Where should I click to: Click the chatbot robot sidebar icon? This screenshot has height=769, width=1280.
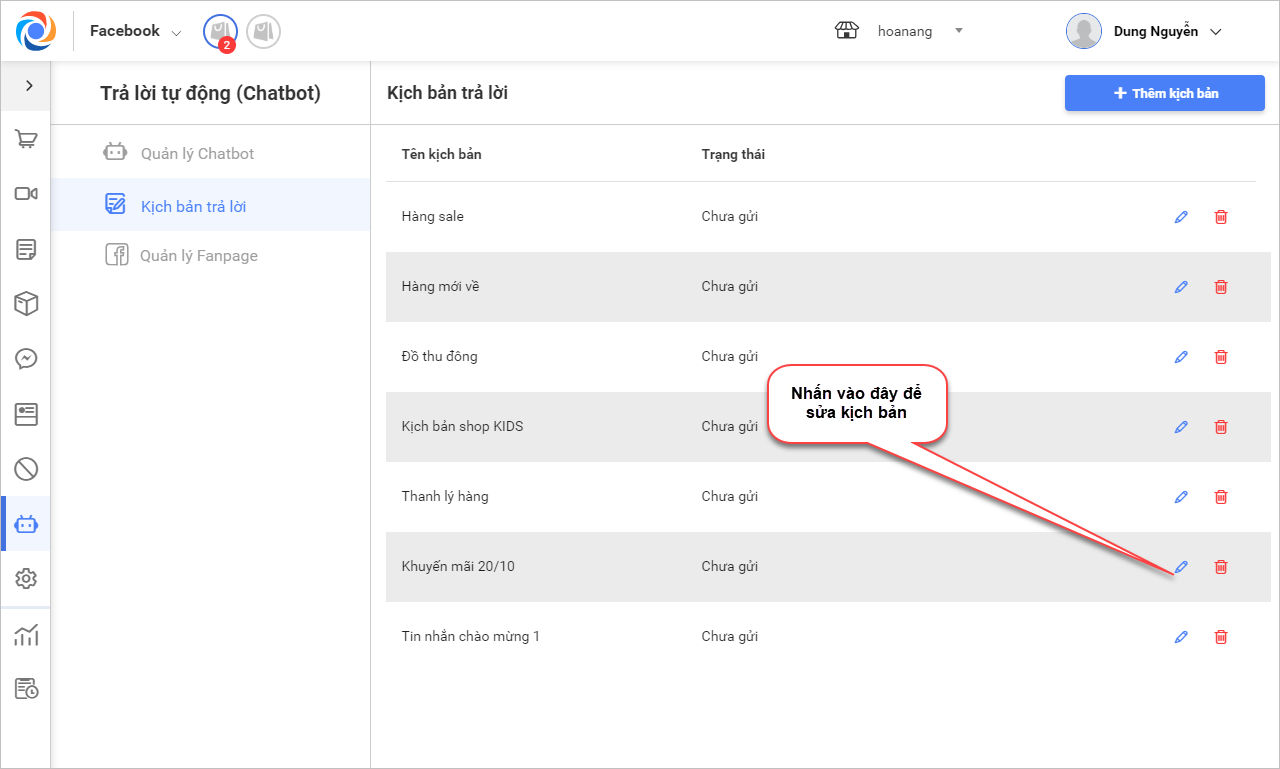click(x=26, y=524)
